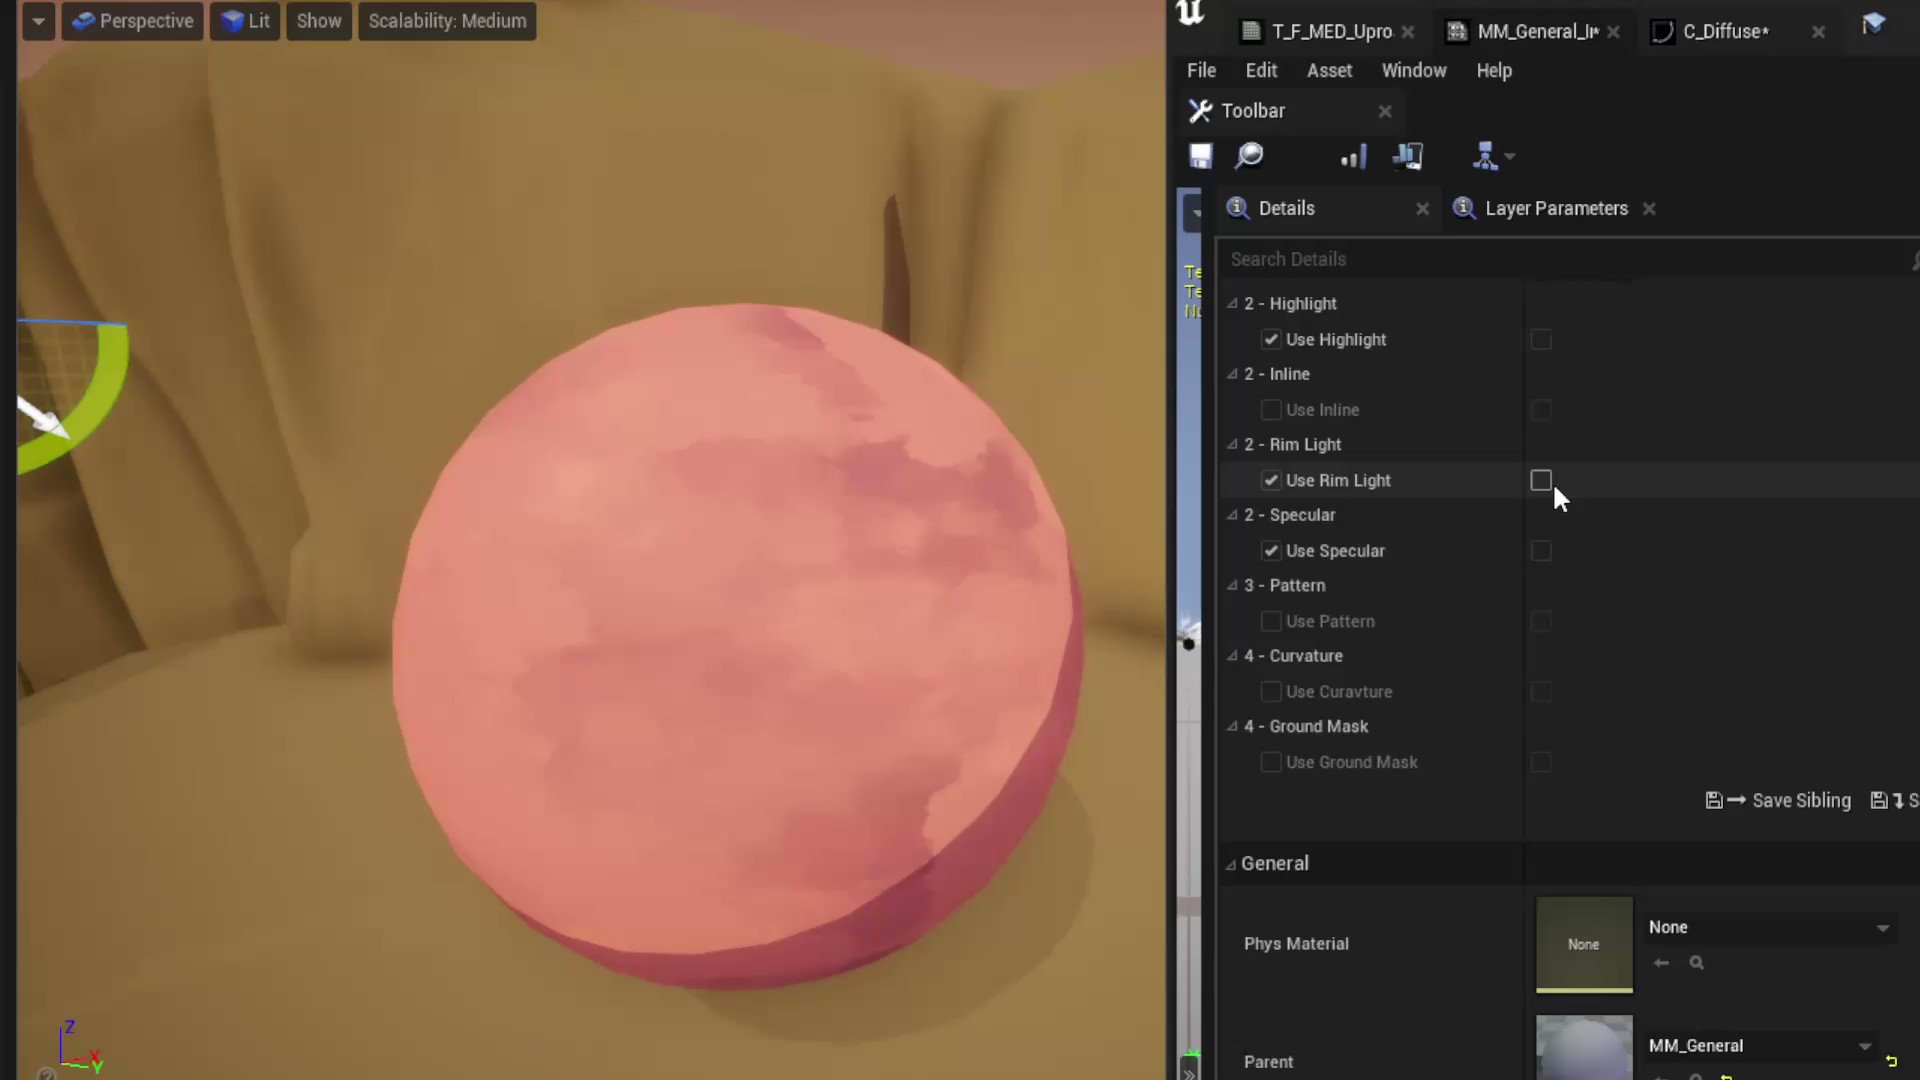Switch to the C_Diffuse tab
1920x1080 pixels.
[x=1724, y=31]
